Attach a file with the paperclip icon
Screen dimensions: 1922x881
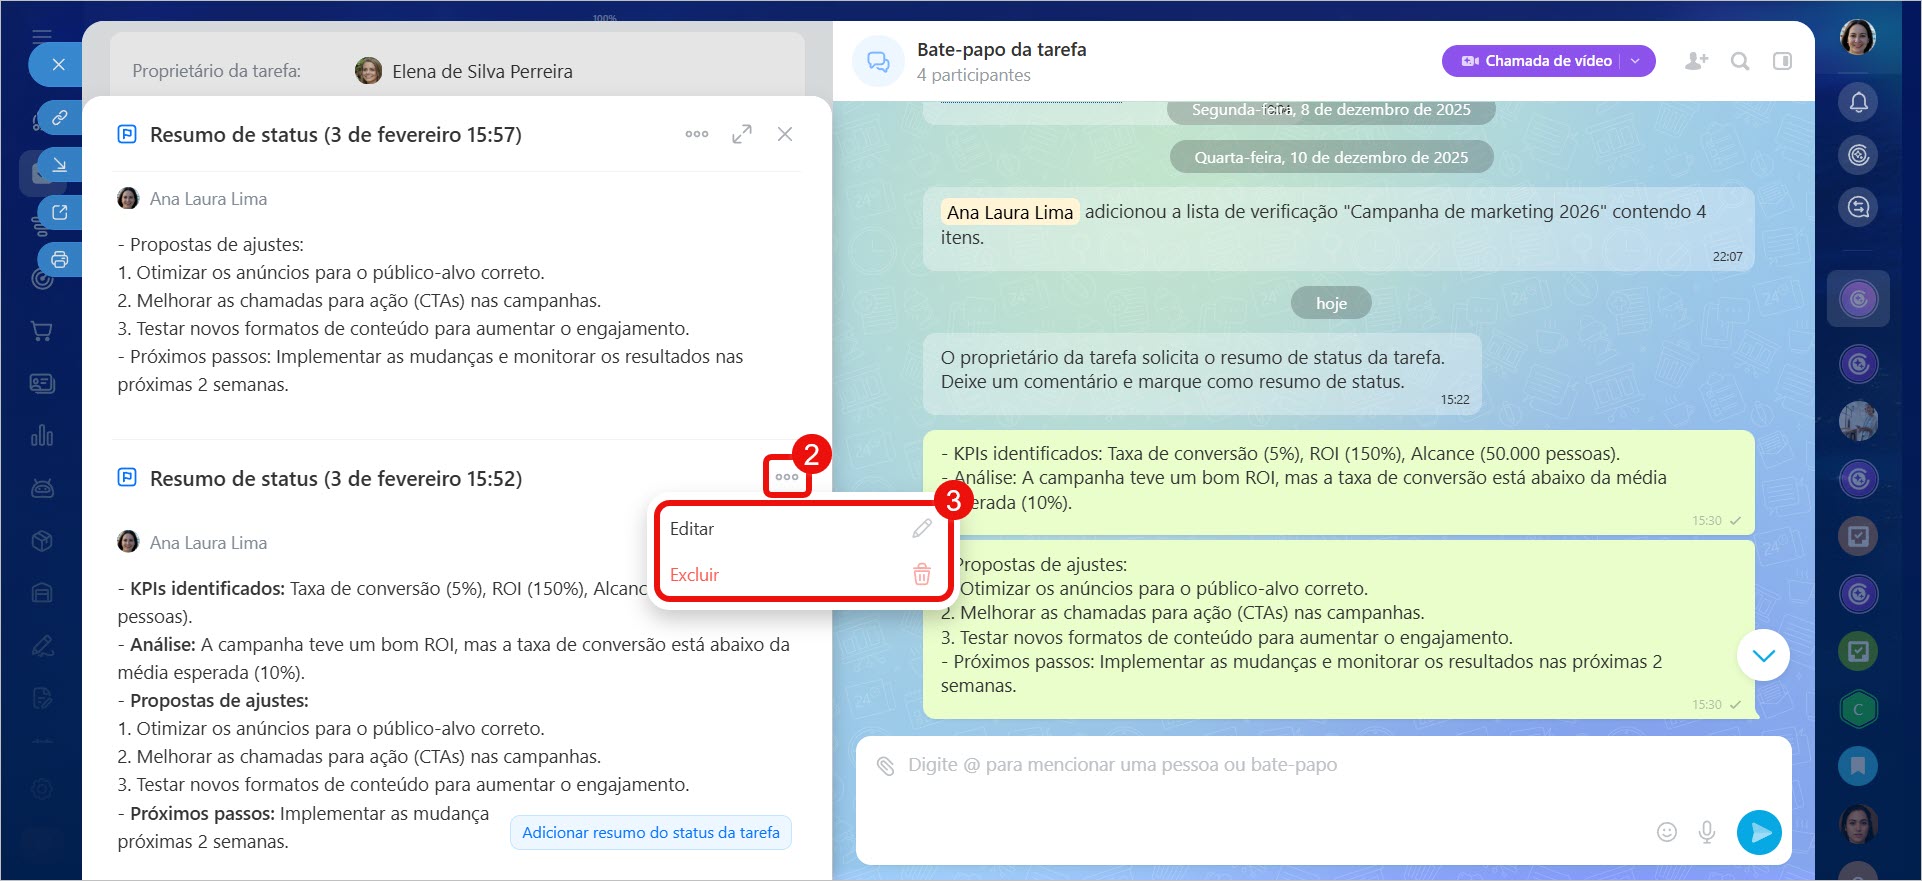(885, 766)
